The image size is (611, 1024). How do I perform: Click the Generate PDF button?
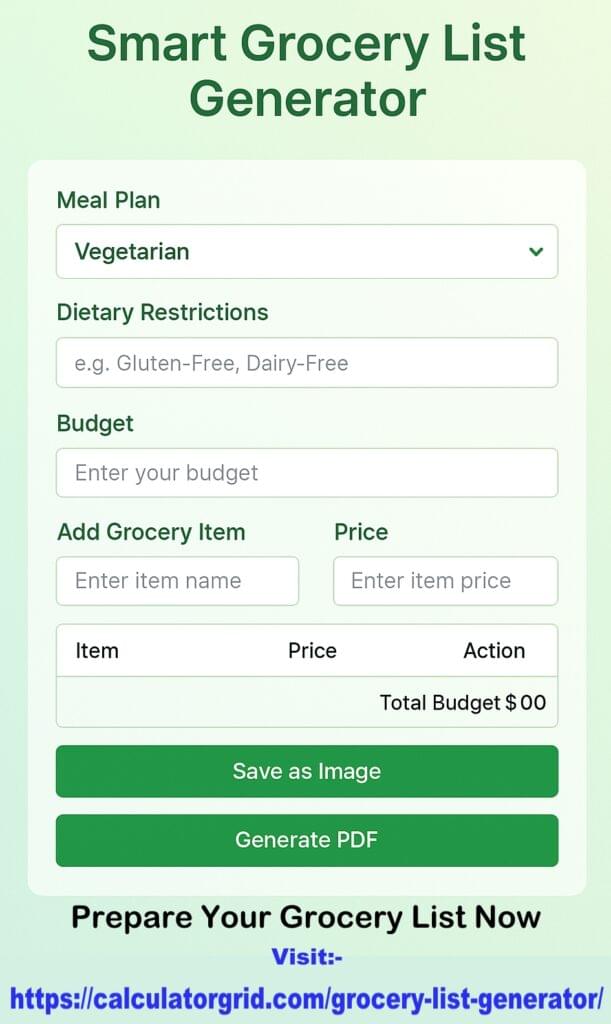coord(306,840)
